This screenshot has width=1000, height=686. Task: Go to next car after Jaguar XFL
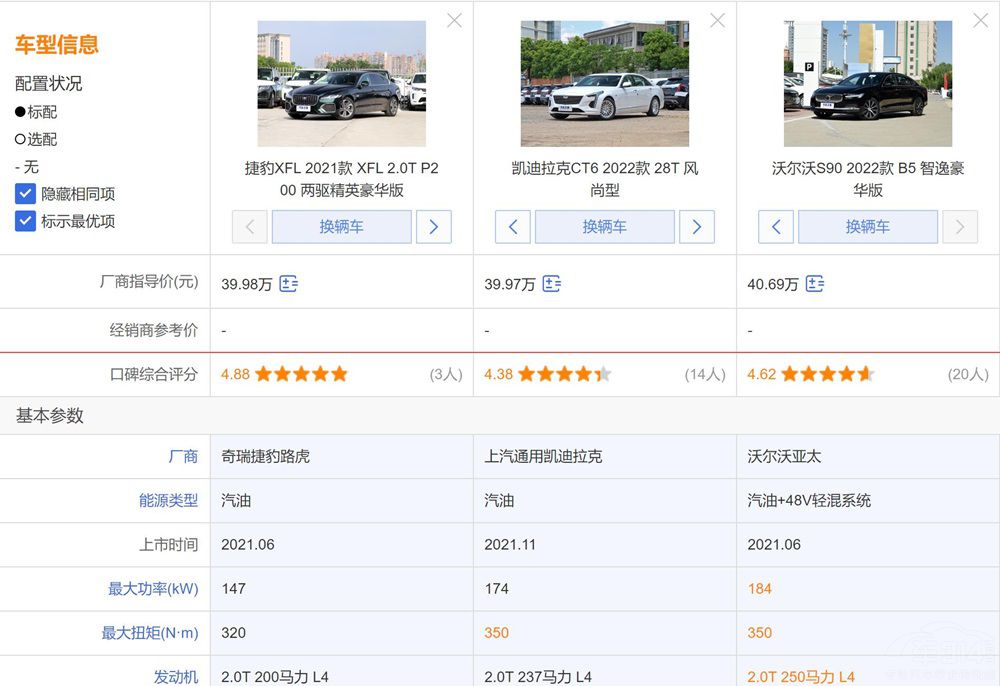[433, 227]
